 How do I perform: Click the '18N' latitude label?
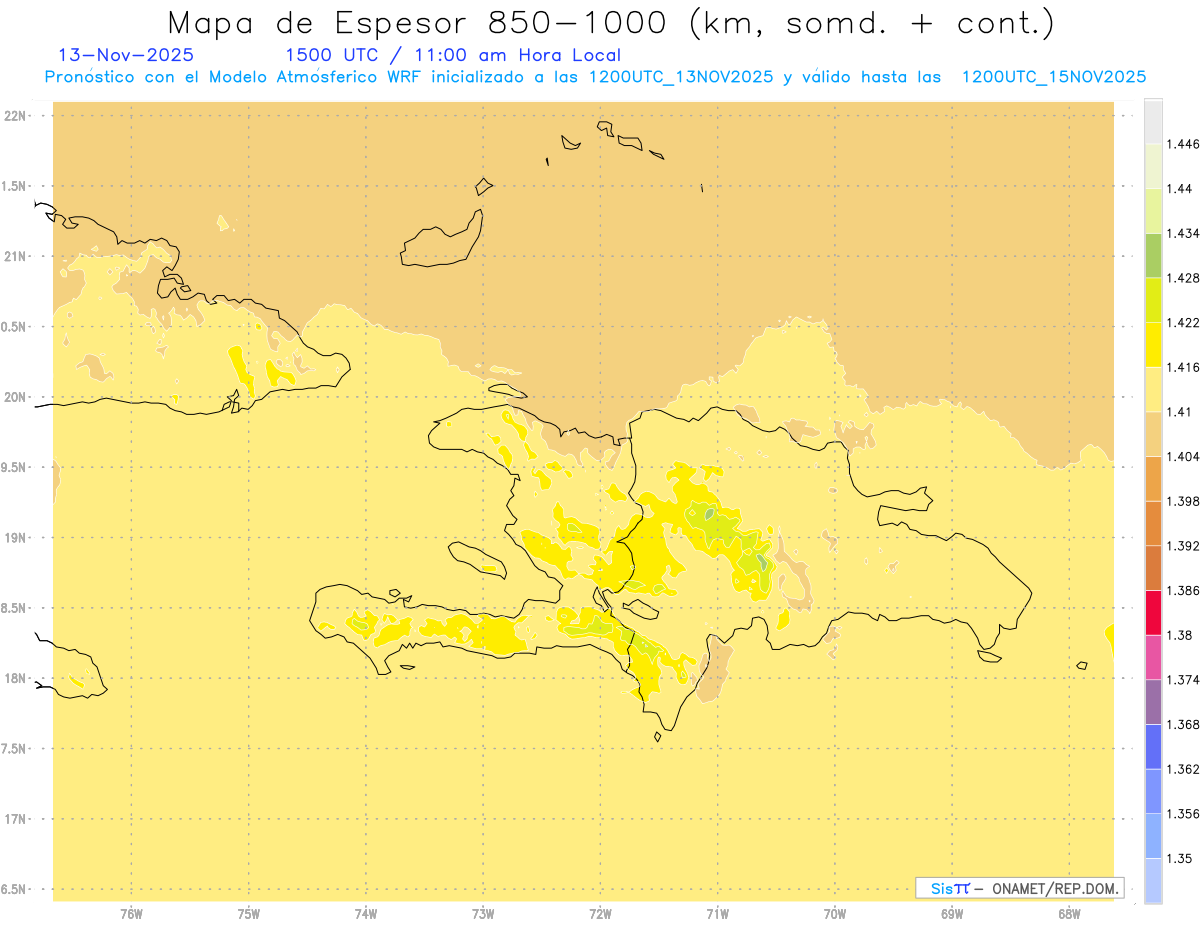[x=15, y=678]
